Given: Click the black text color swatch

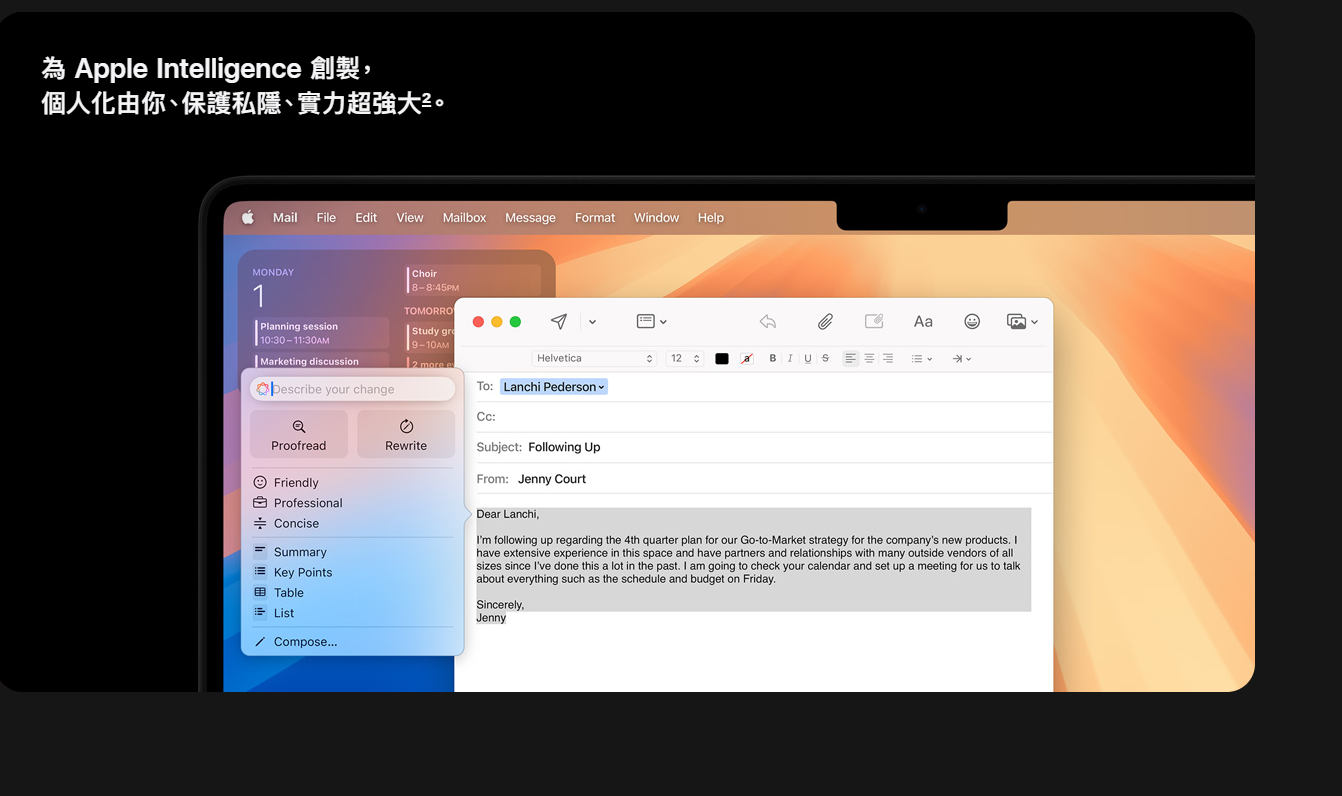Looking at the screenshot, I should [x=722, y=358].
